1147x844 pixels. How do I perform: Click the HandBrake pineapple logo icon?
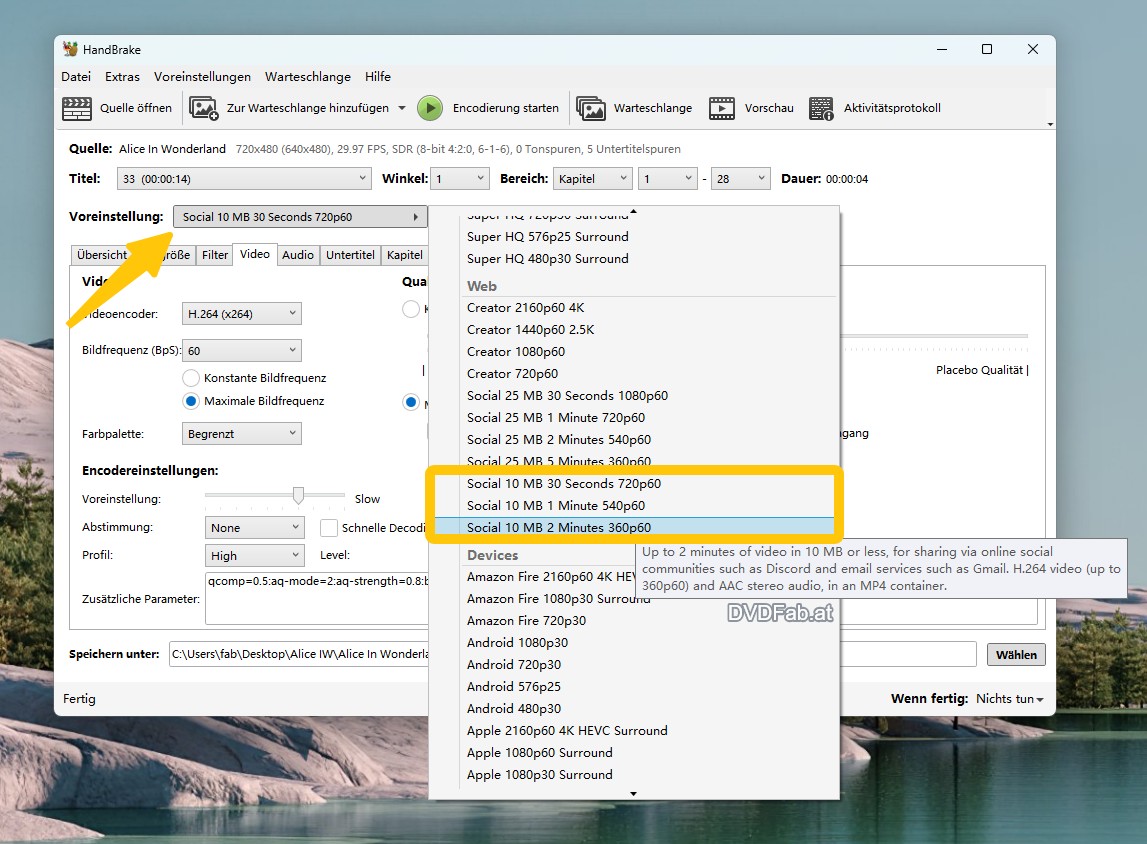(x=68, y=49)
